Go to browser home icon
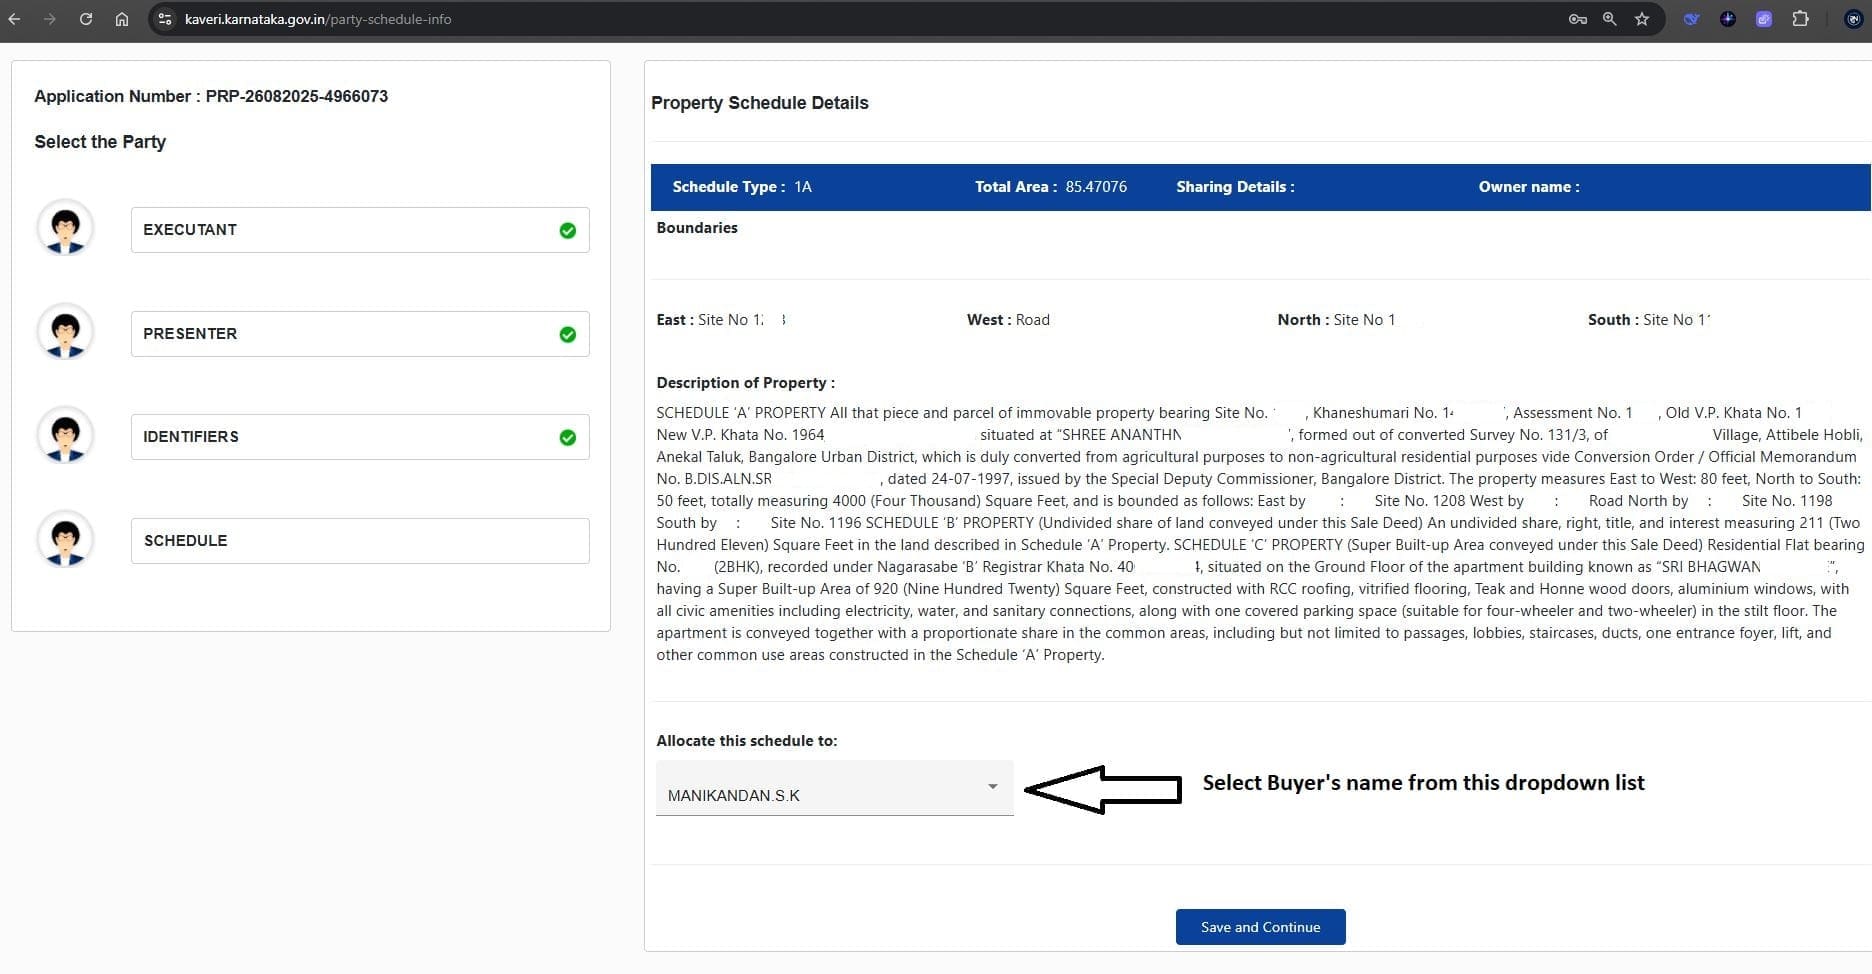 point(122,19)
